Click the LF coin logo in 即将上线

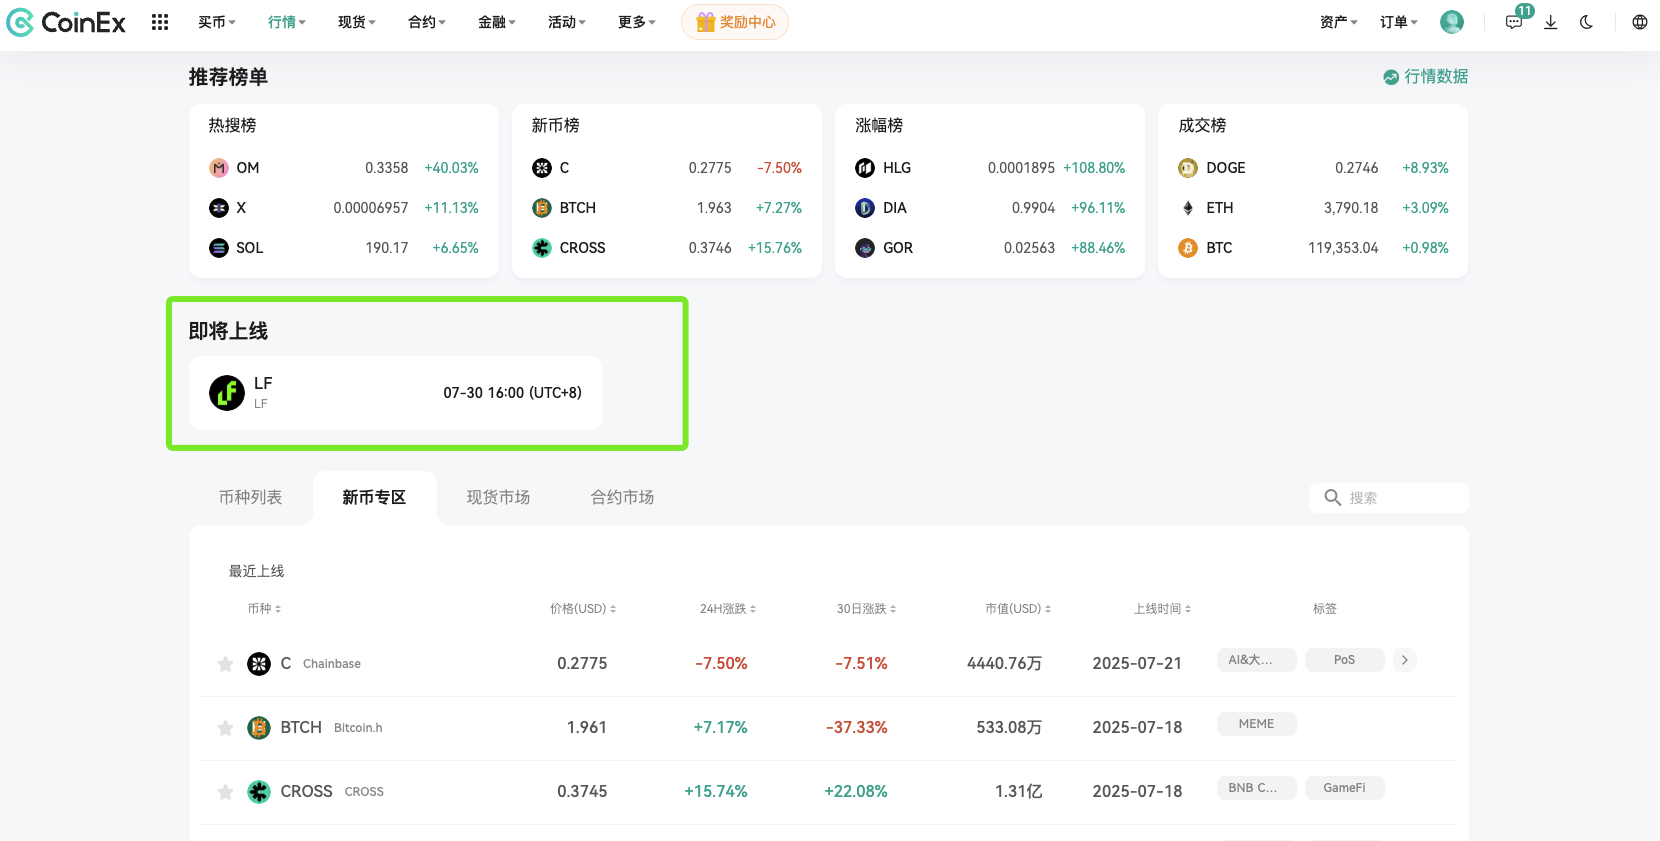(x=227, y=393)
